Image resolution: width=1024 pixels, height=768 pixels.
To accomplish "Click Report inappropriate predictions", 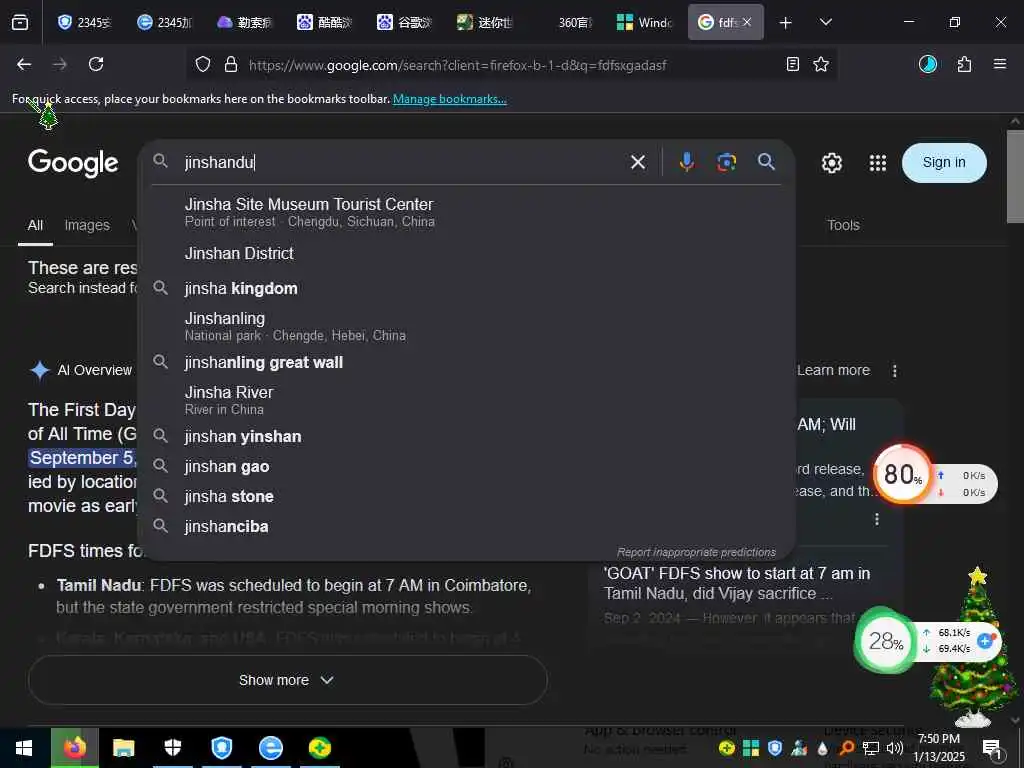I will (x=696, y=552).
